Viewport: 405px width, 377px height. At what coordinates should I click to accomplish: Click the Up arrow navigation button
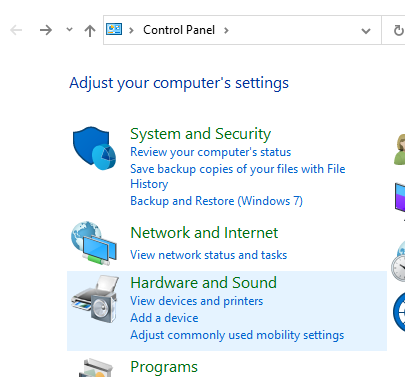tap(90, 31)
